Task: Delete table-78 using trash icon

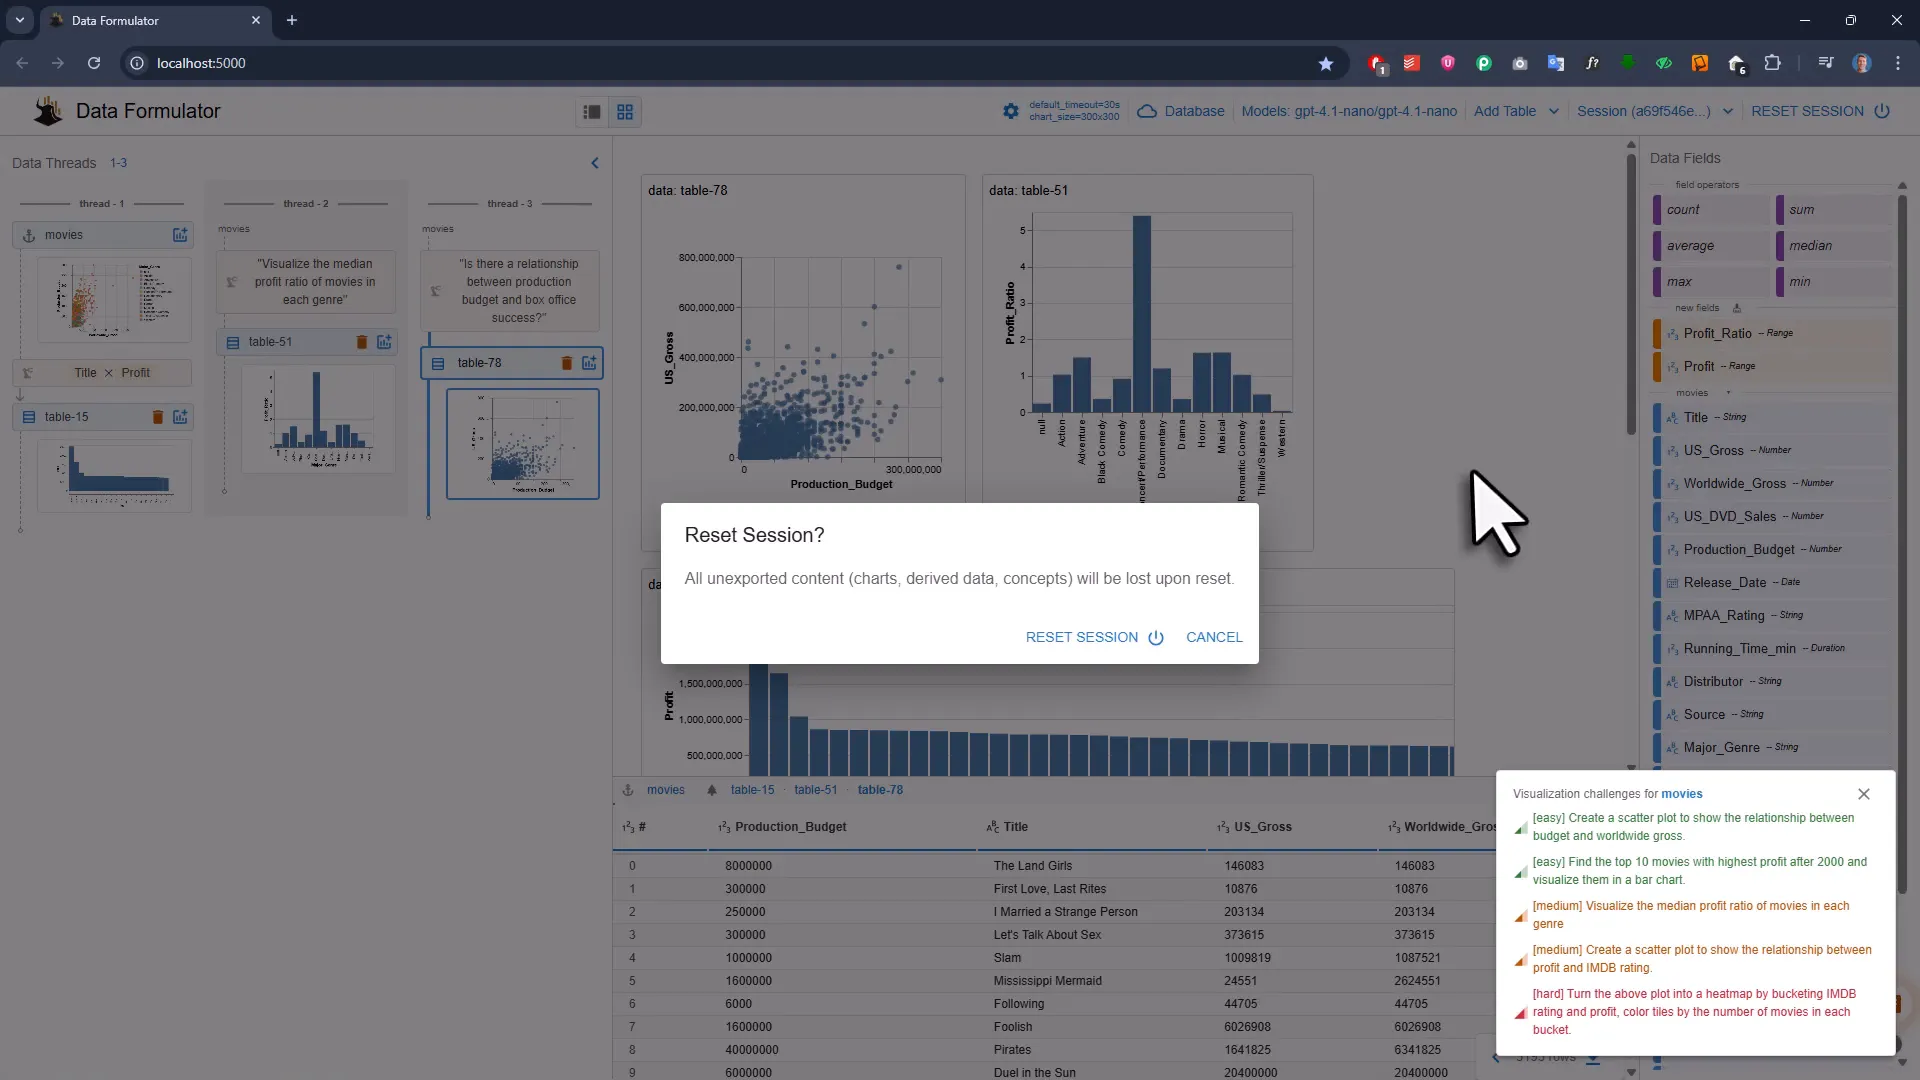Action: tap(566, 363)
